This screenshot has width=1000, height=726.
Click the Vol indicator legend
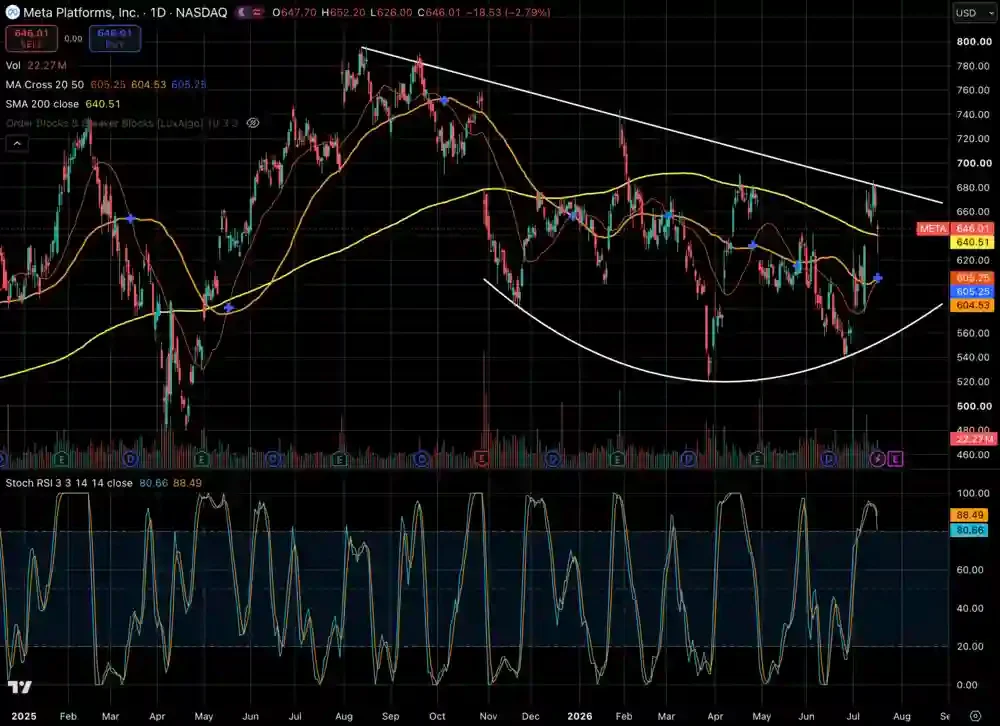(13, 65)
